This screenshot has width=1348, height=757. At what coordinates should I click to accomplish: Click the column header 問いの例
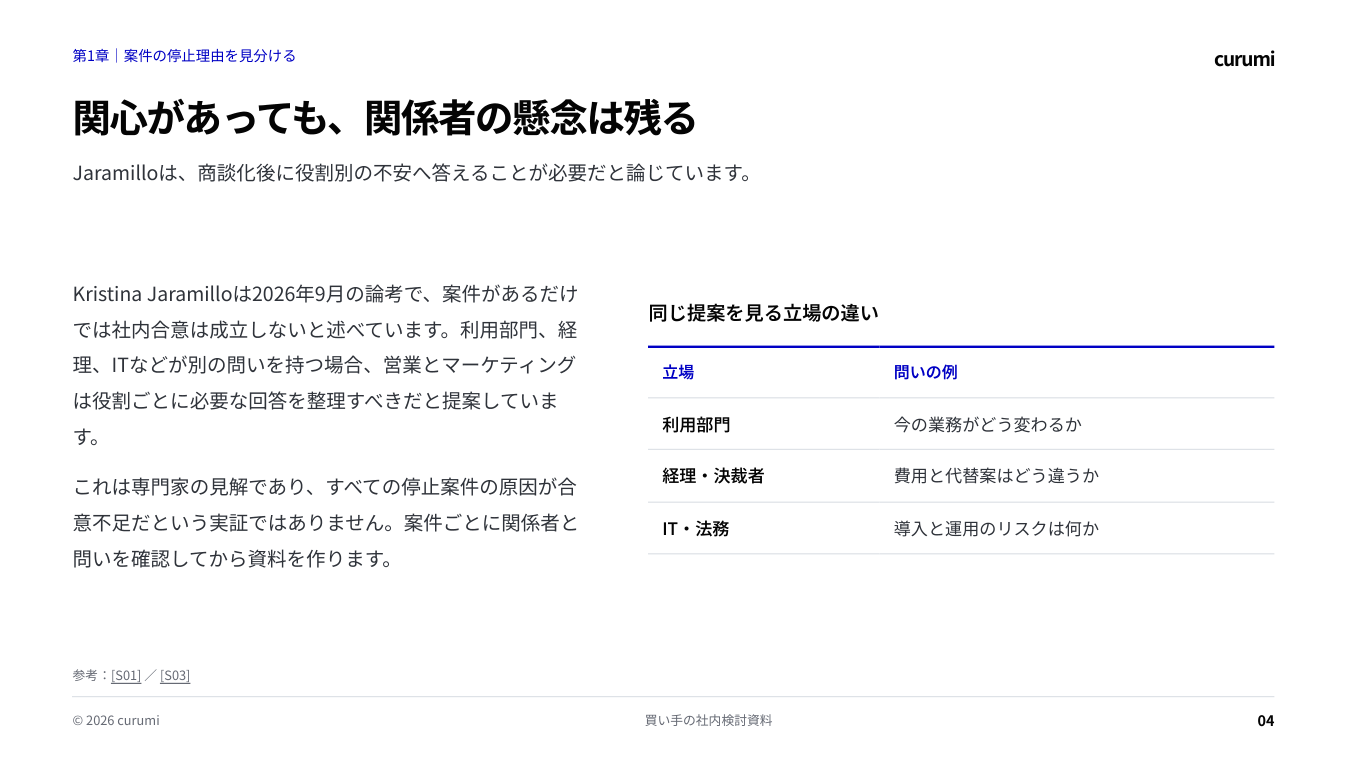pos(925,372)
